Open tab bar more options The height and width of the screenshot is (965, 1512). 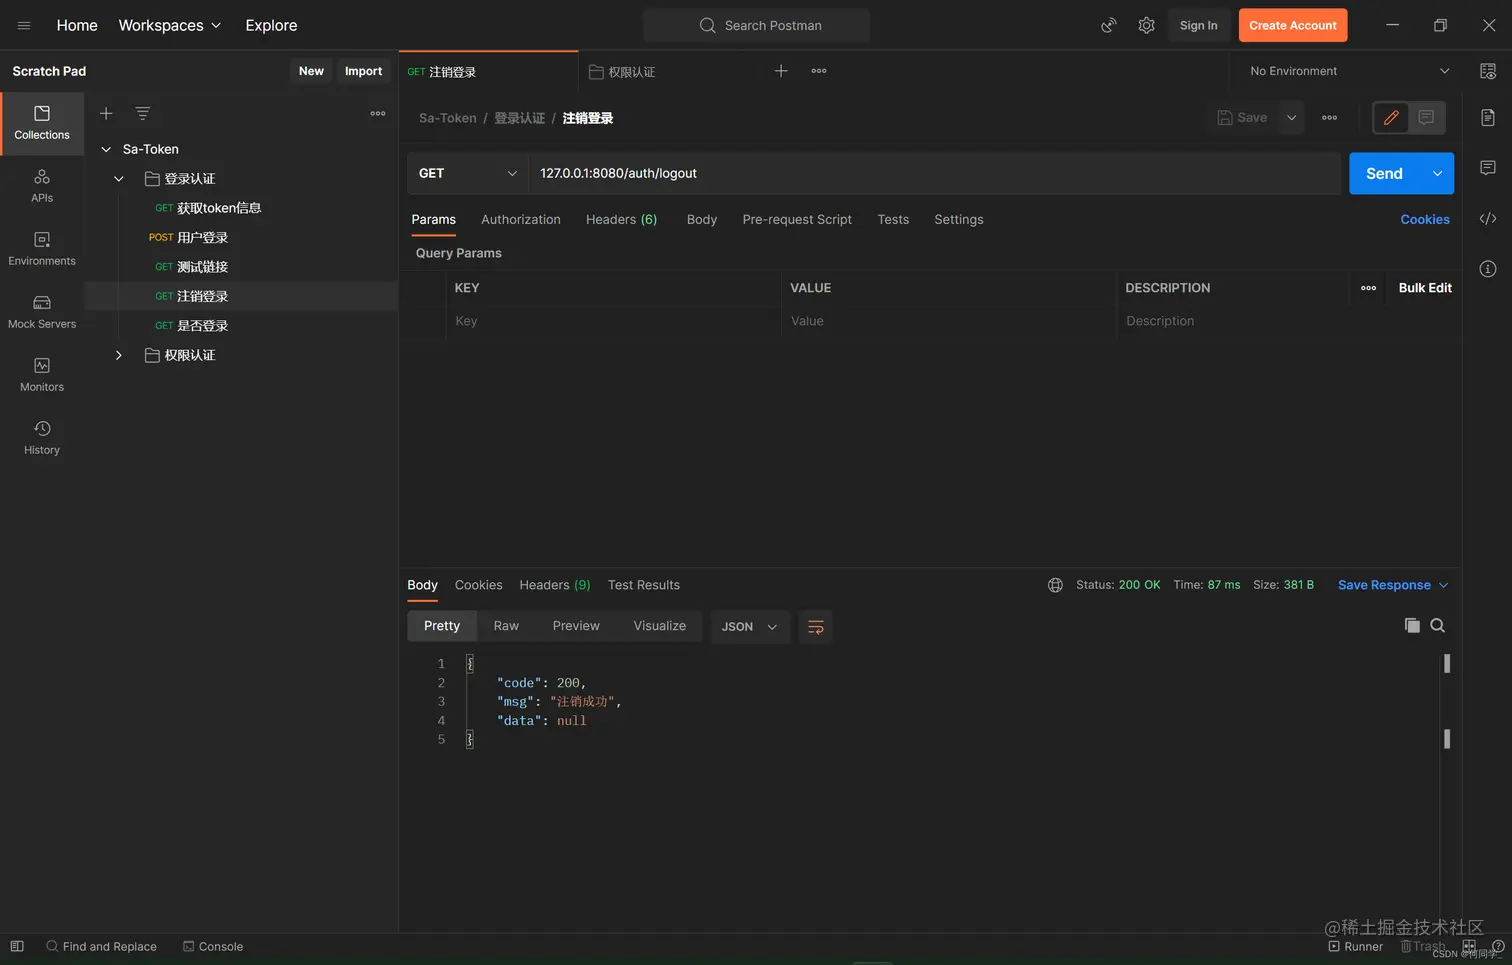(819, 71)
